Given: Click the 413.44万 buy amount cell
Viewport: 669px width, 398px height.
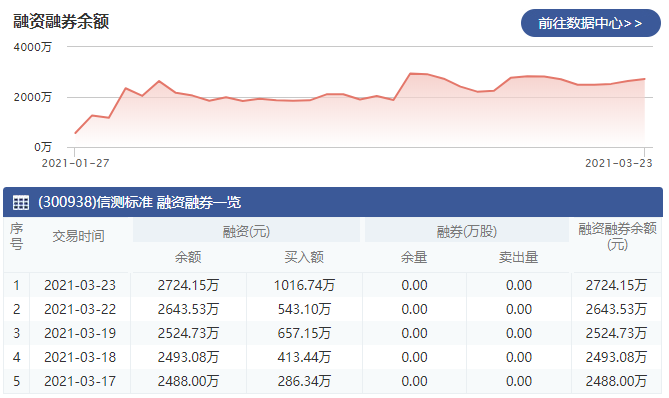Looking at the screenshot, I should click(304, 357).
